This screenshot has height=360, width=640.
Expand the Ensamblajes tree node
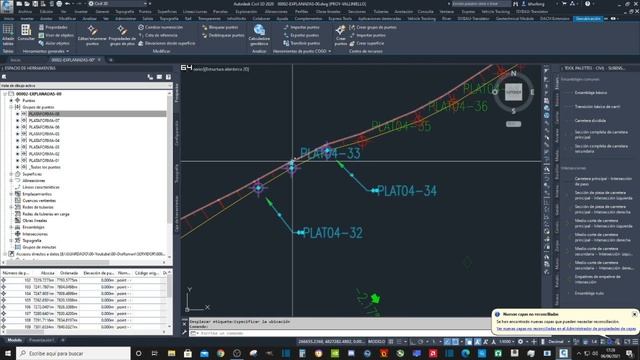pyautogui.click(x=11, y=227)
